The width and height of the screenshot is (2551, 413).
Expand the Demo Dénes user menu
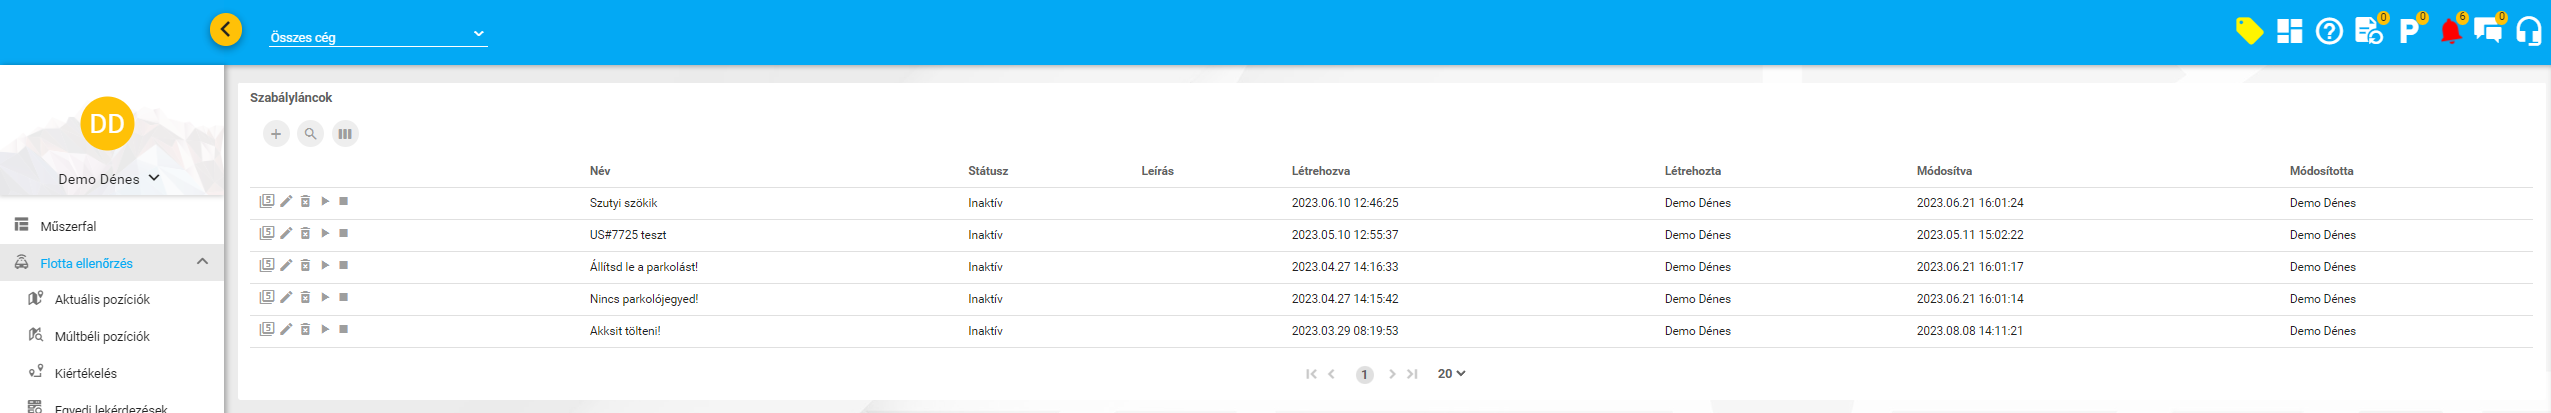(x=110, y=178)
